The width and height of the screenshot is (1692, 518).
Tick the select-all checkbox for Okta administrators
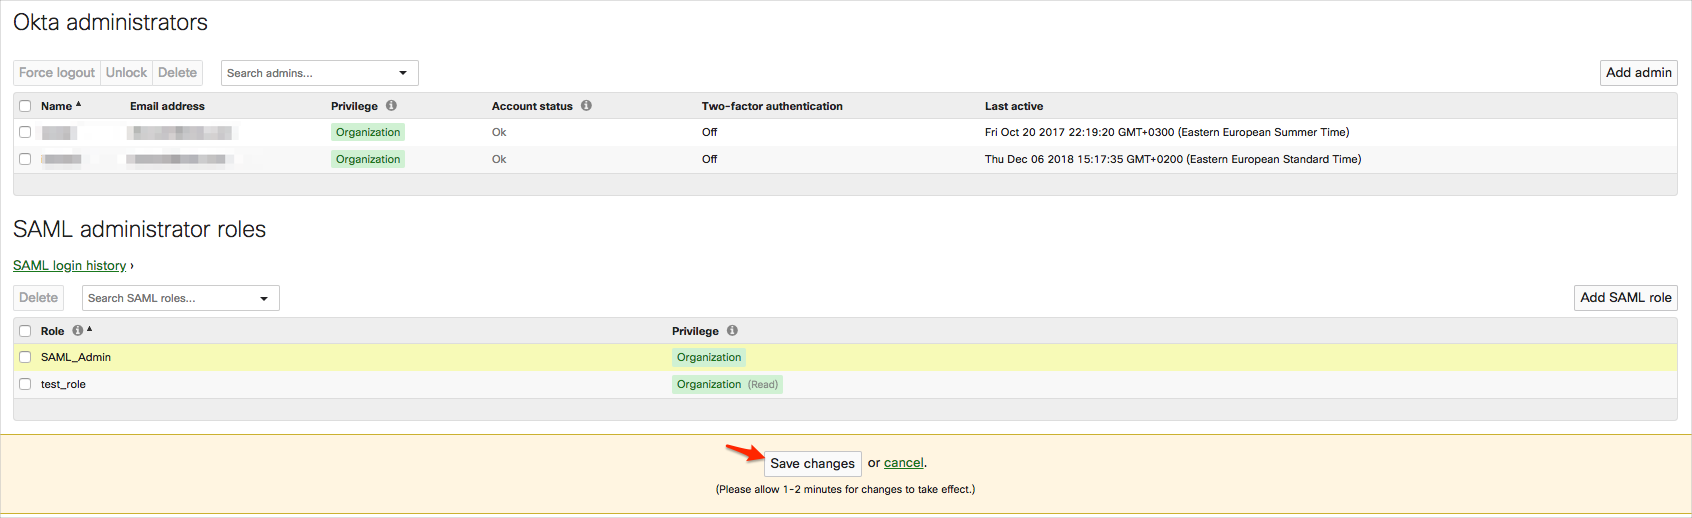tap(25, 106)
